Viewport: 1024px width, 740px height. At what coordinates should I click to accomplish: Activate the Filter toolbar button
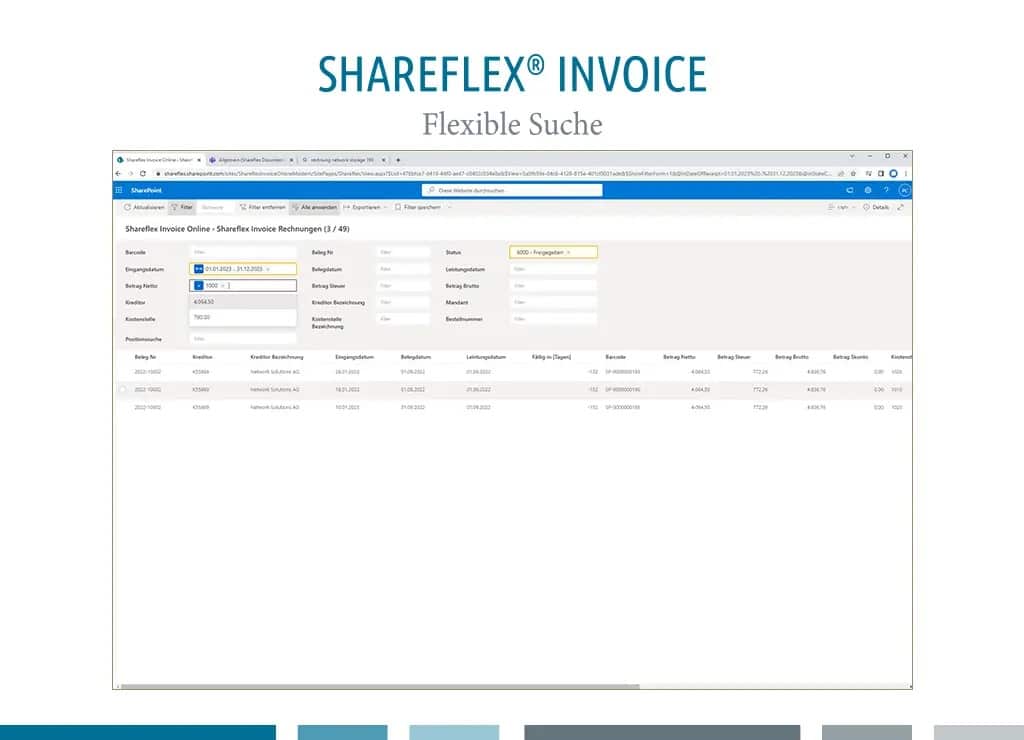point(180,207)
